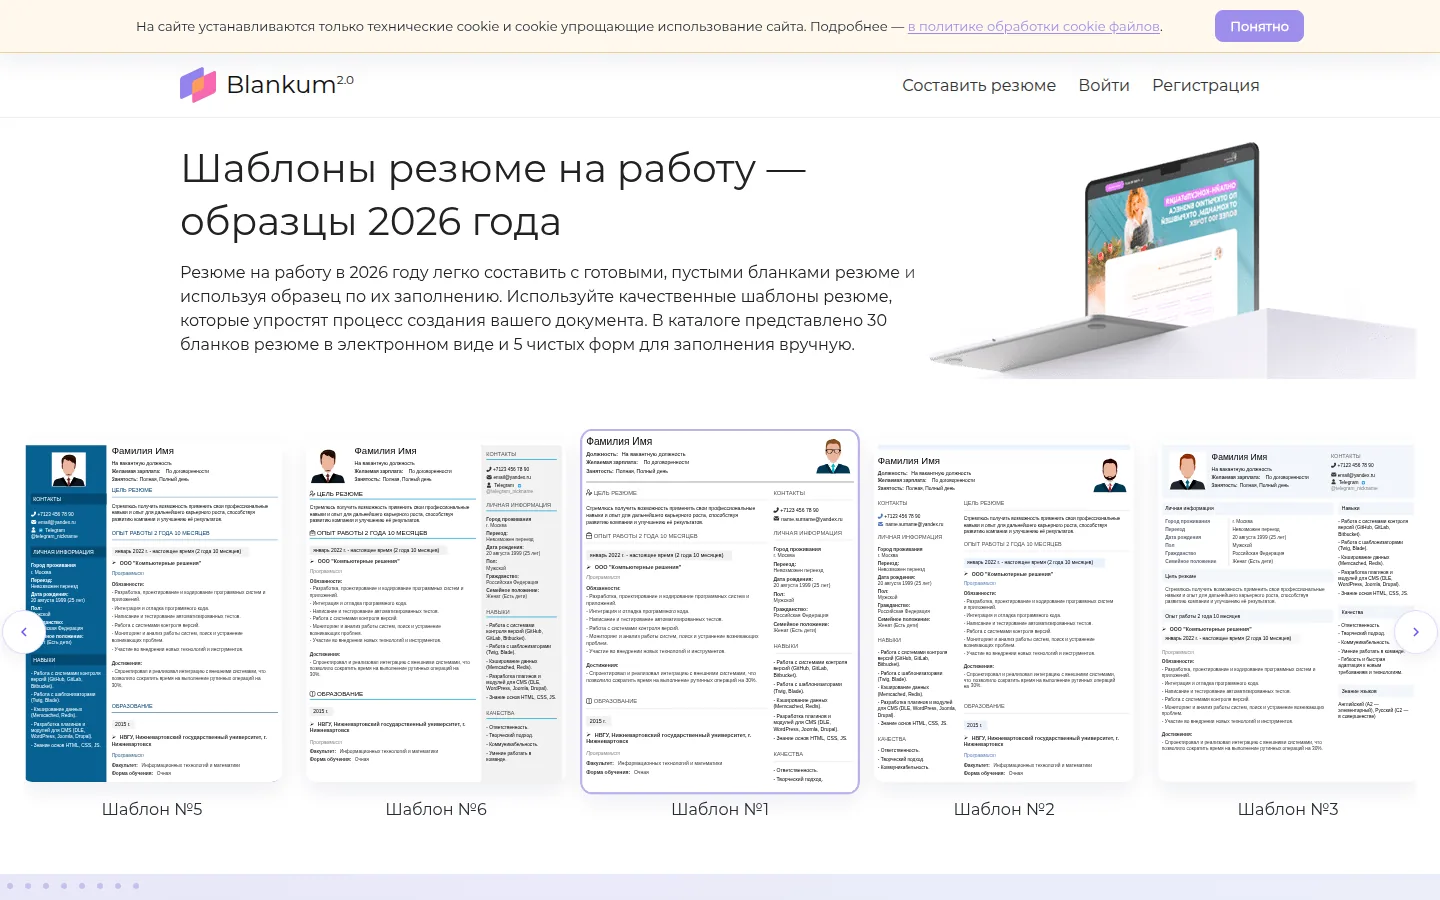Open the Регистрация page
Image resolution: width=1440 pixels, height=900 pixels.
tap(1206, 85)
